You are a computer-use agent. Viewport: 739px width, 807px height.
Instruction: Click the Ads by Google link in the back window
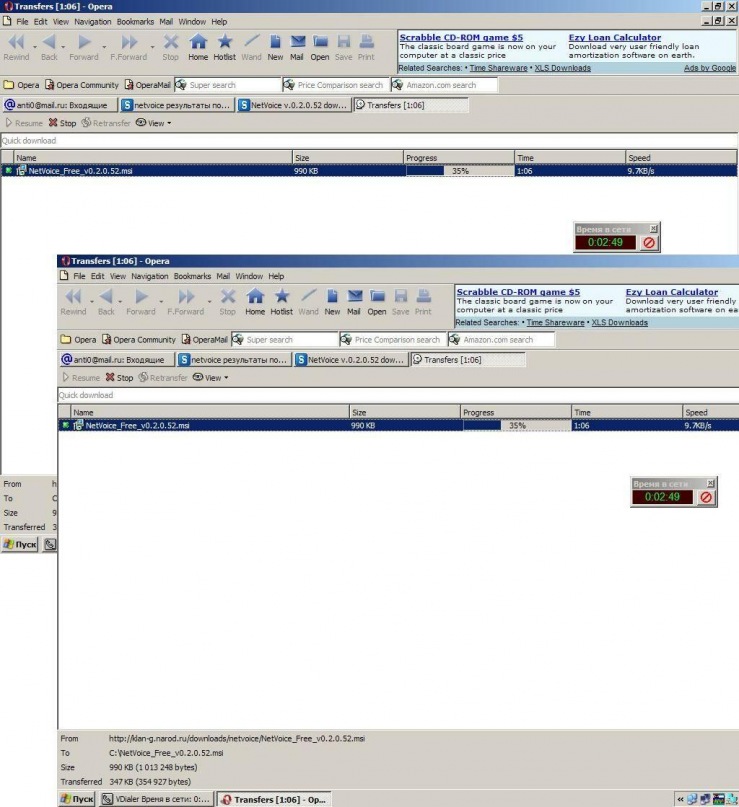click(710, 68)
